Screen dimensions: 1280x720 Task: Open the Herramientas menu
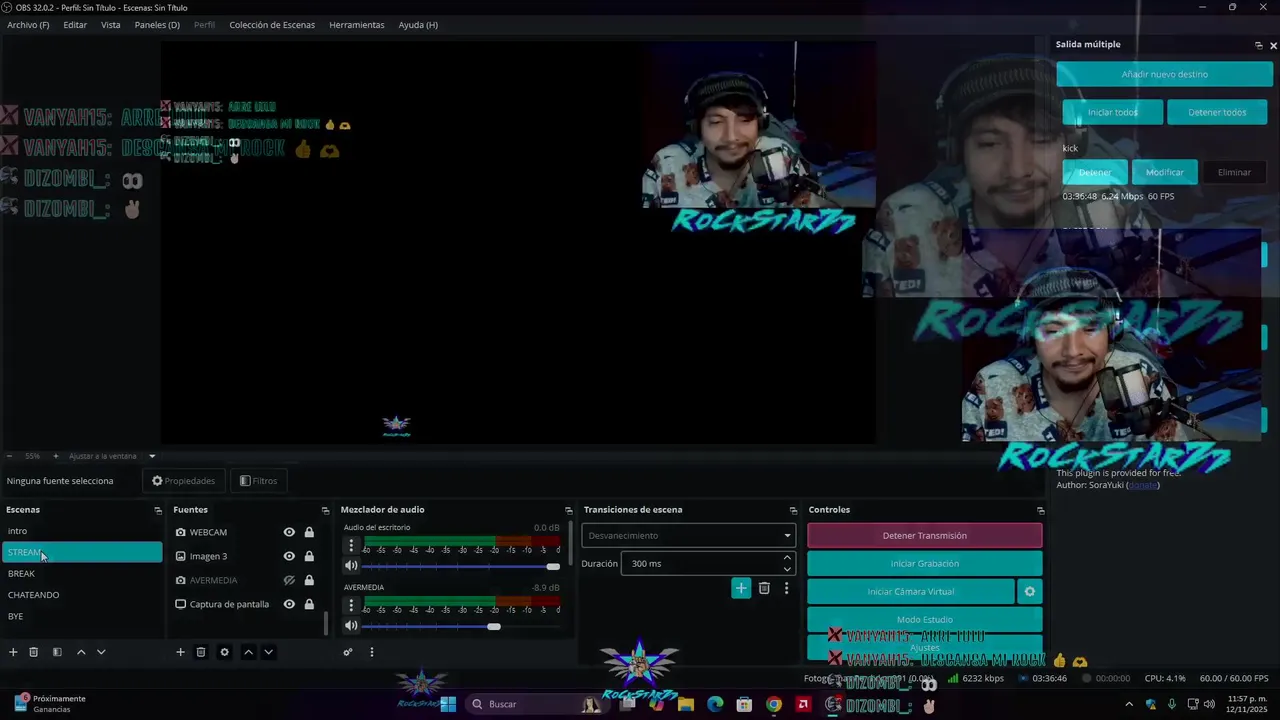357,25
